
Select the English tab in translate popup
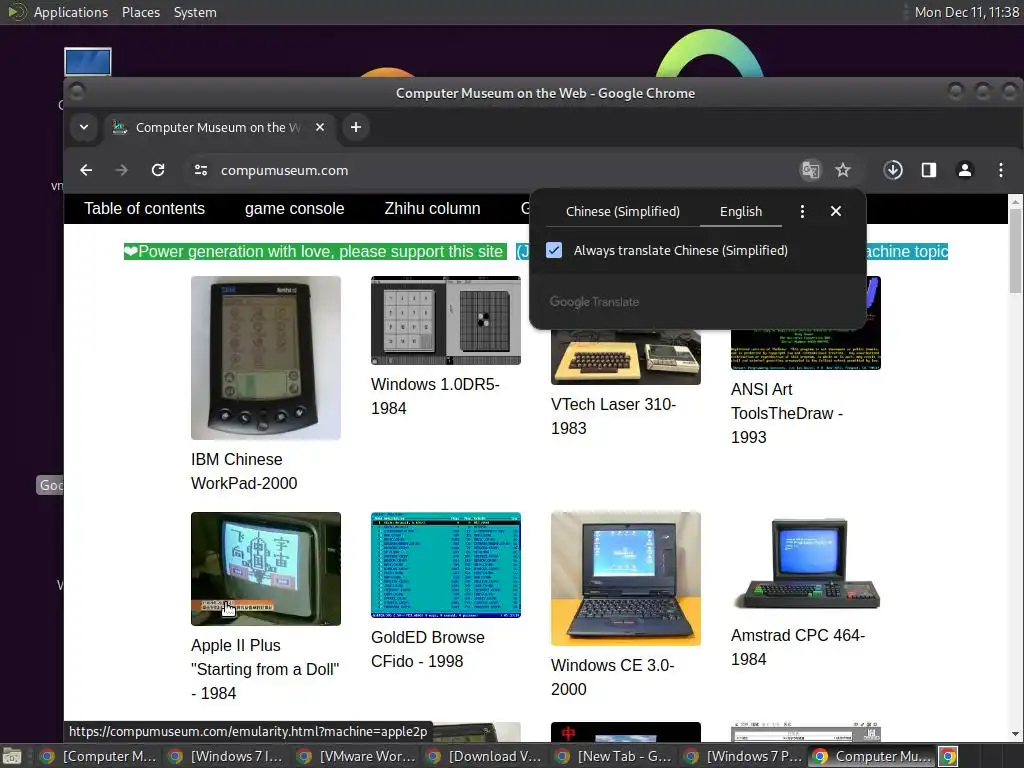point(741,212)
